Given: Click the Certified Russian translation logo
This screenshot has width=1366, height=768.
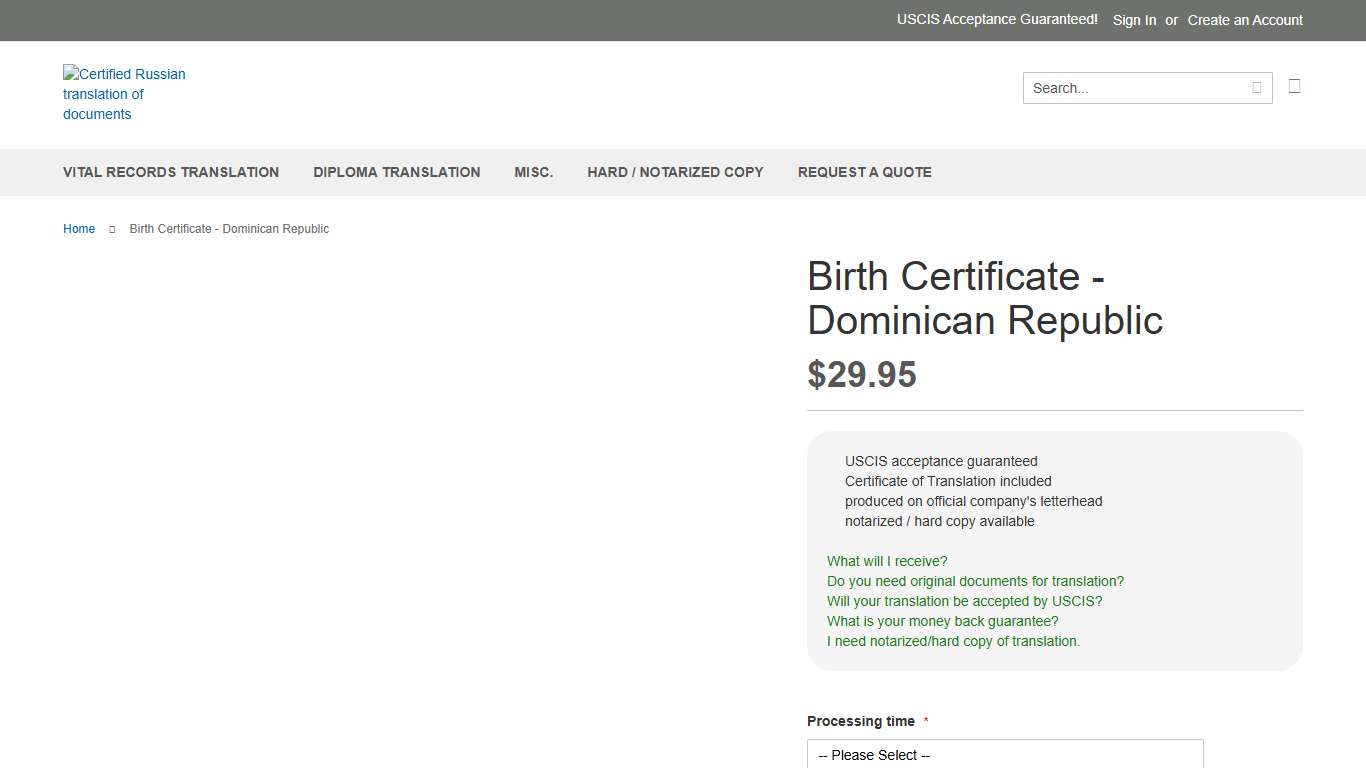Looking at the screenshot, I should [x=124, y=94].
